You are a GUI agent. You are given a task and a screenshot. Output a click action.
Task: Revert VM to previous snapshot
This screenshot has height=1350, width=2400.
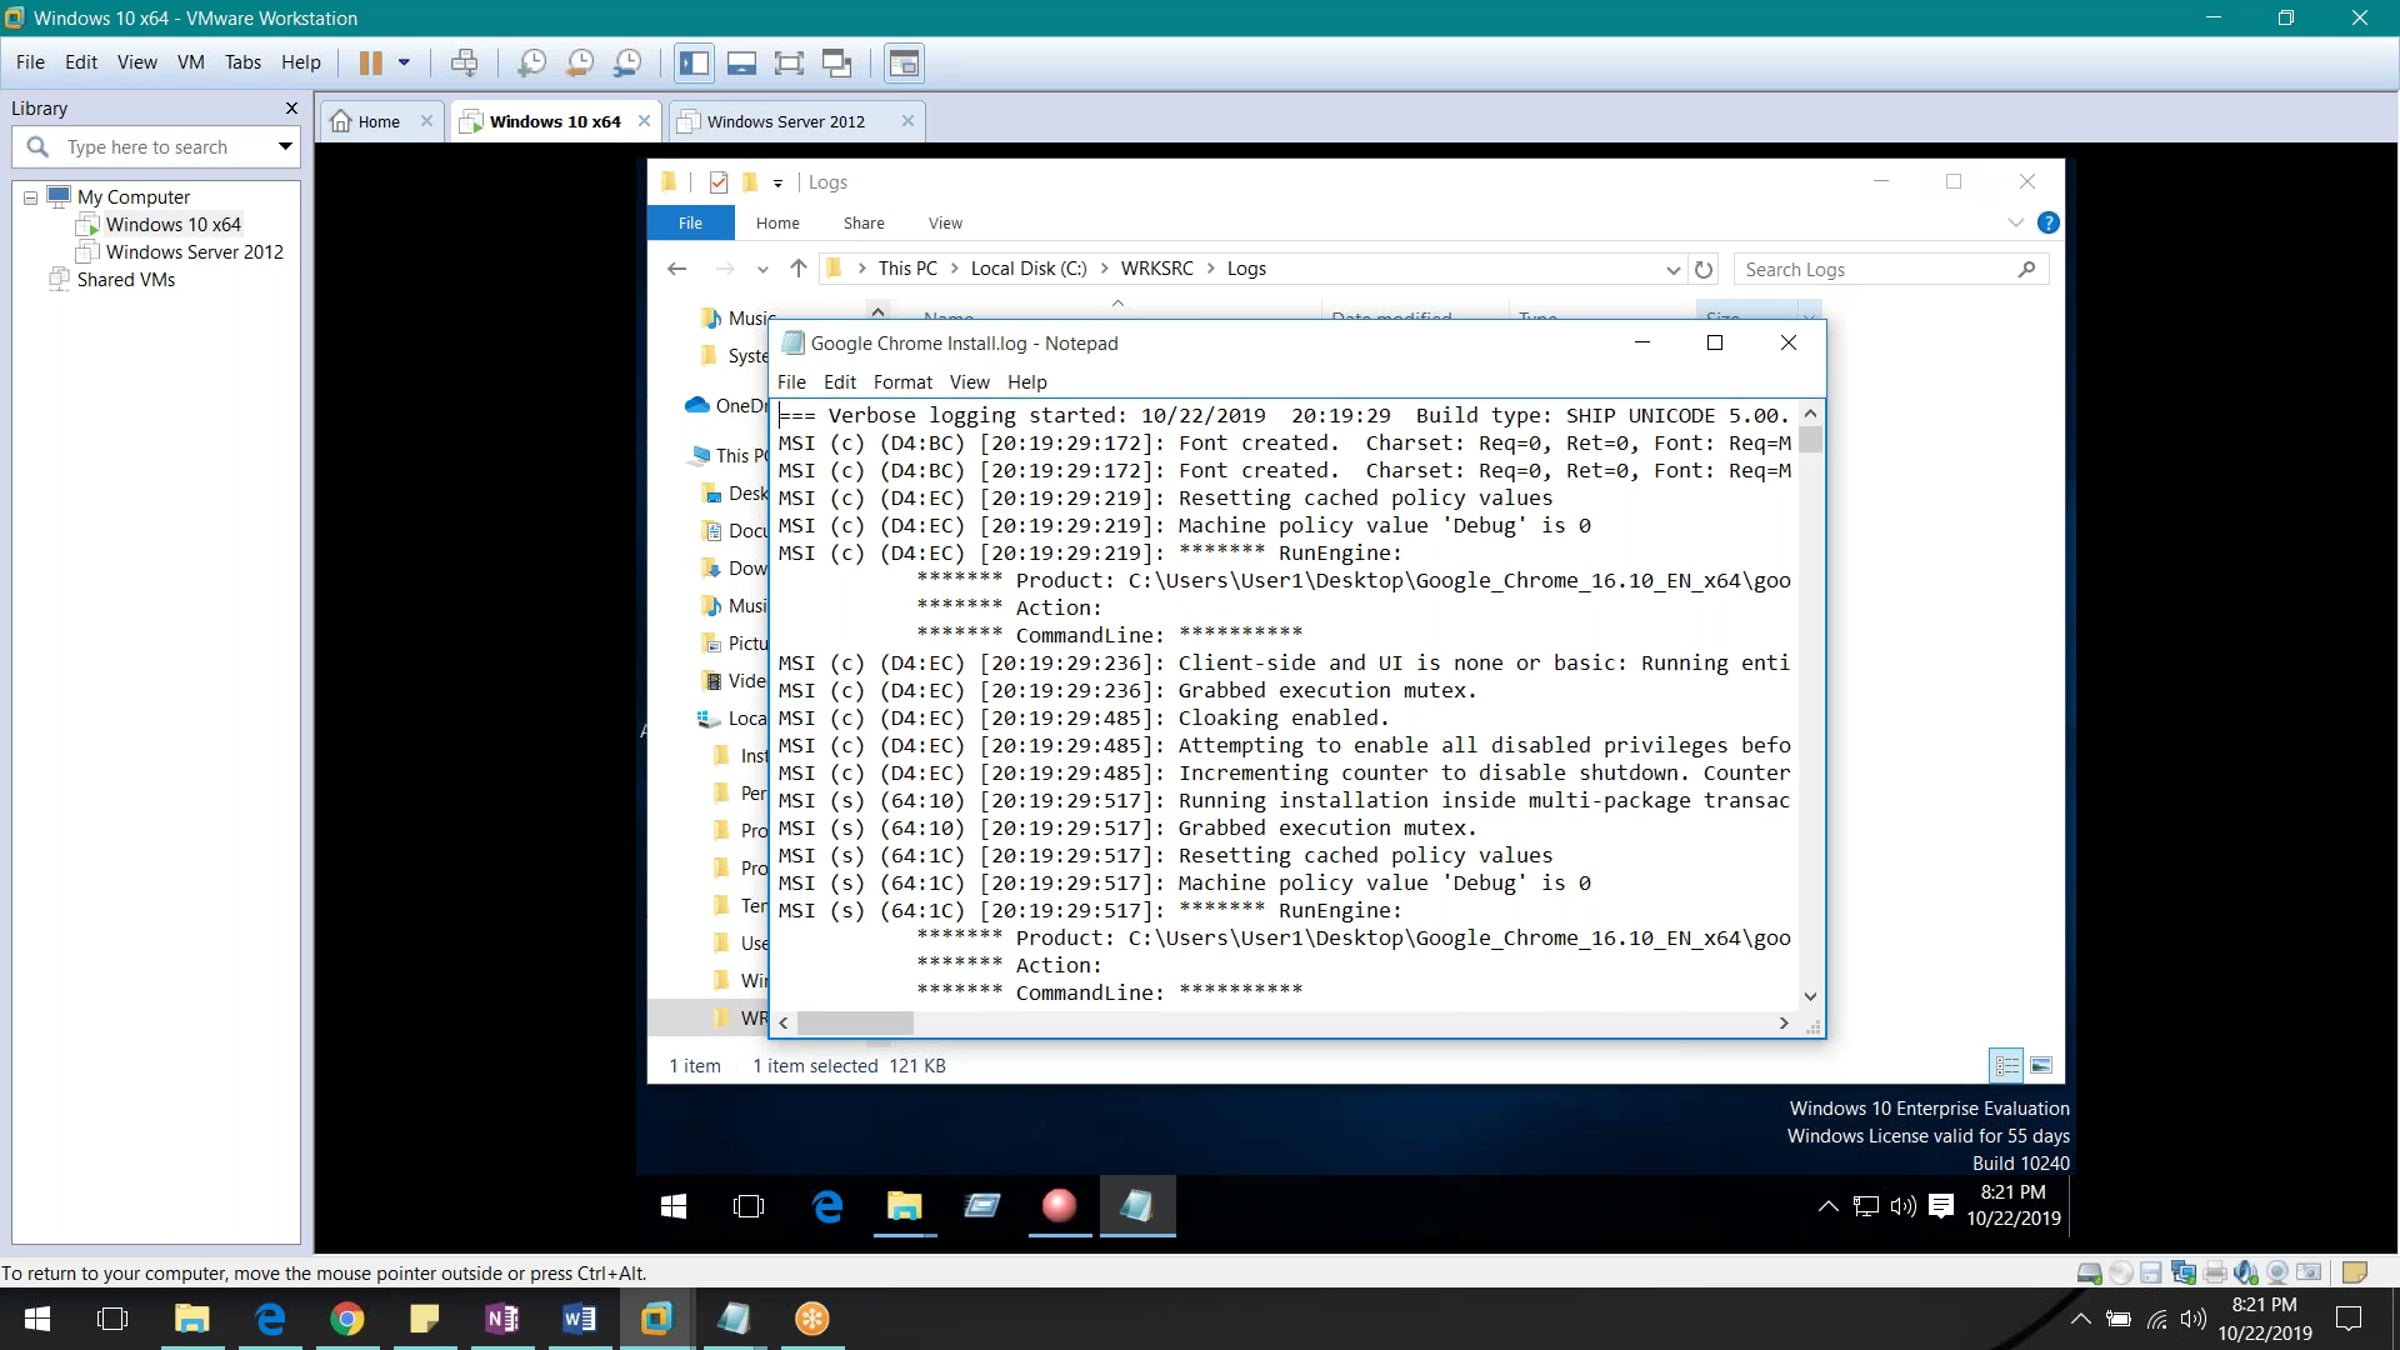pos(580,63)
